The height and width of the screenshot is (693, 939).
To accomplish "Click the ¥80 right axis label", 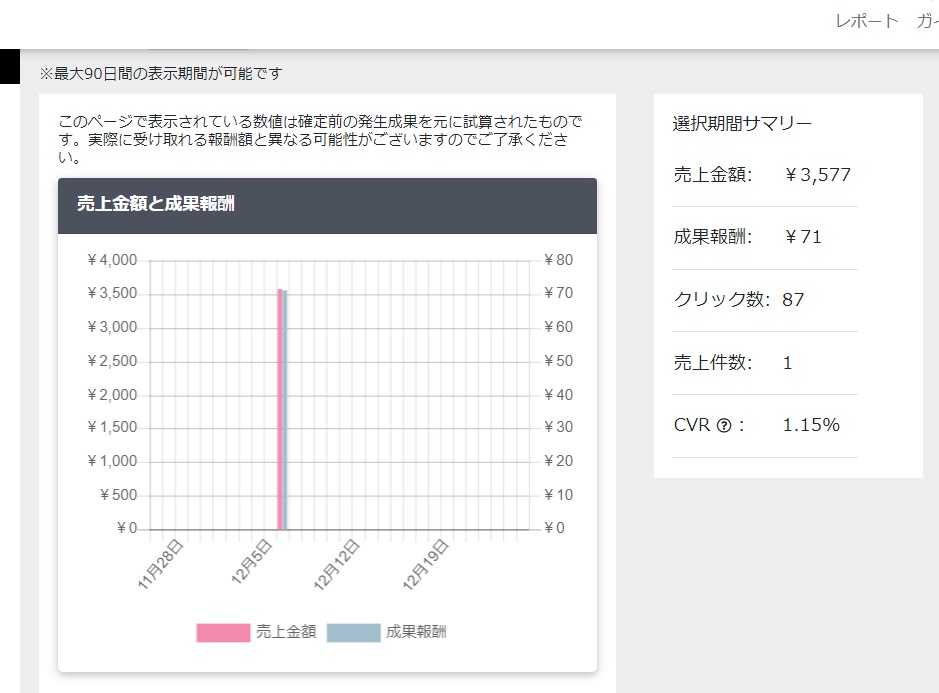I will click(x=558, y=260).
